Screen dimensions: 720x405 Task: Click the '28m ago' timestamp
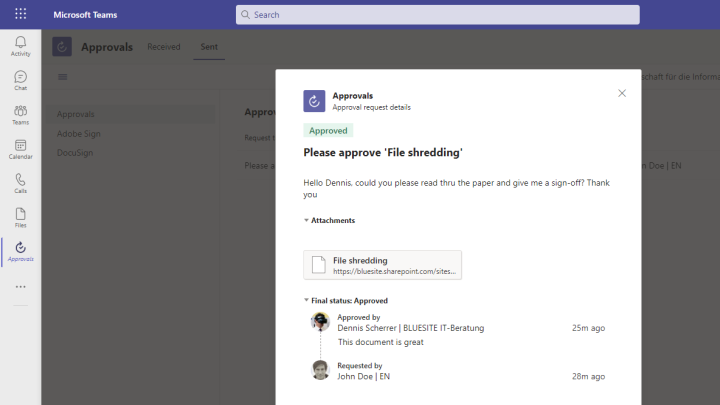(x=588, y=377)
